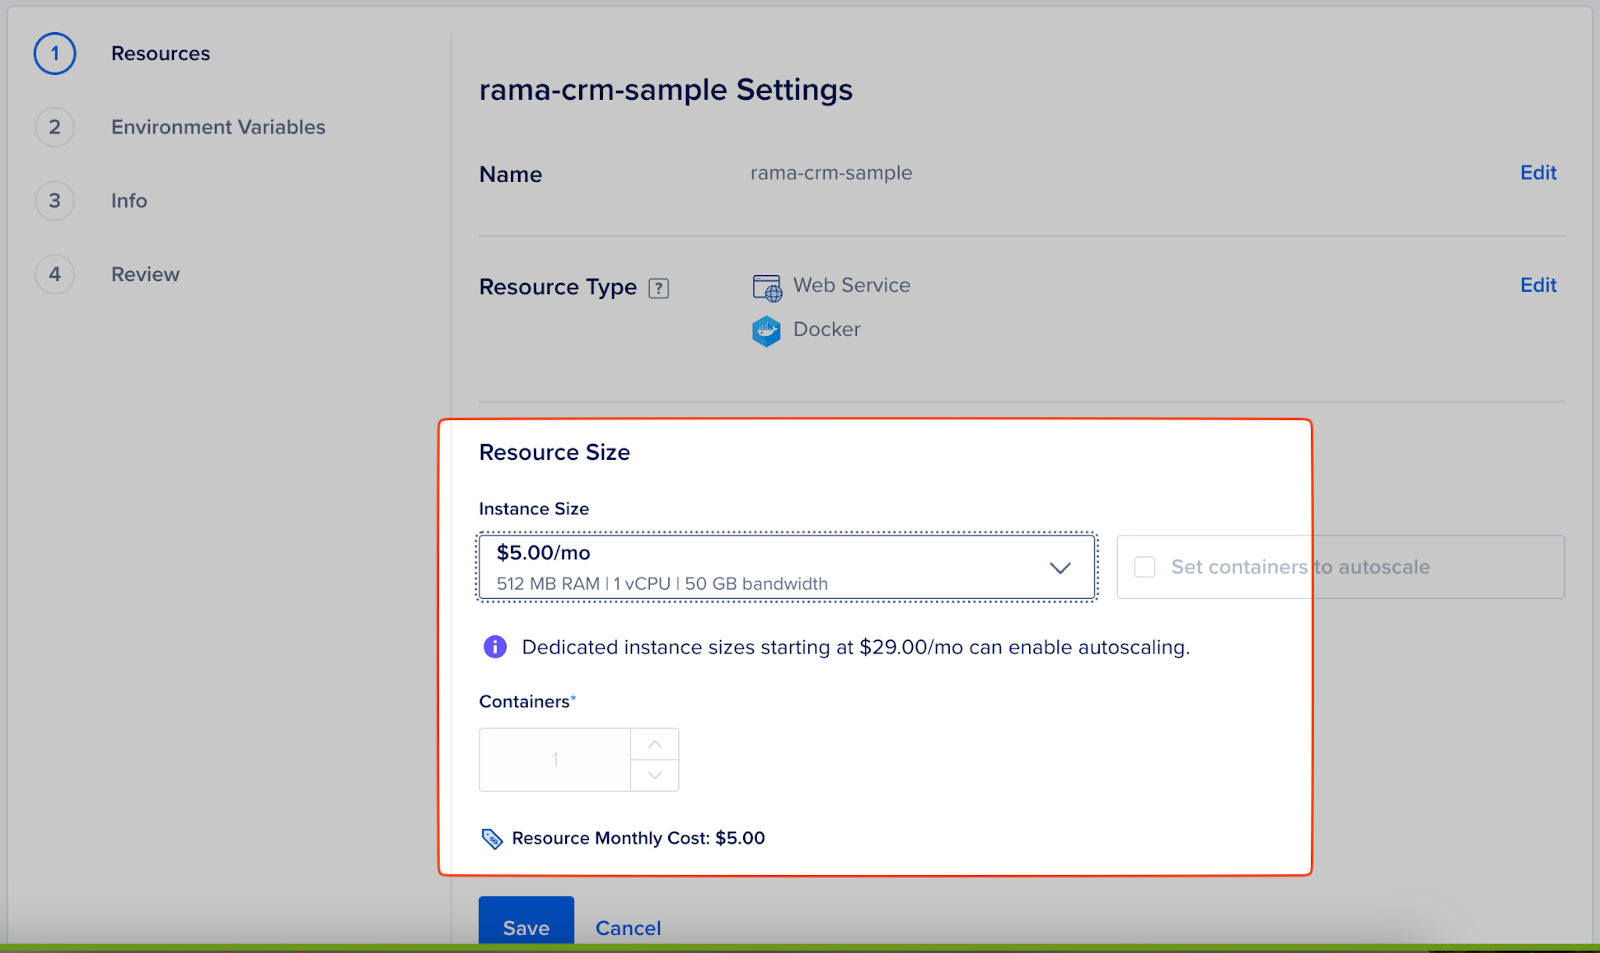Click the 'Dedicated instance sizes starting at $29.00/mo' note

(856, 647)
